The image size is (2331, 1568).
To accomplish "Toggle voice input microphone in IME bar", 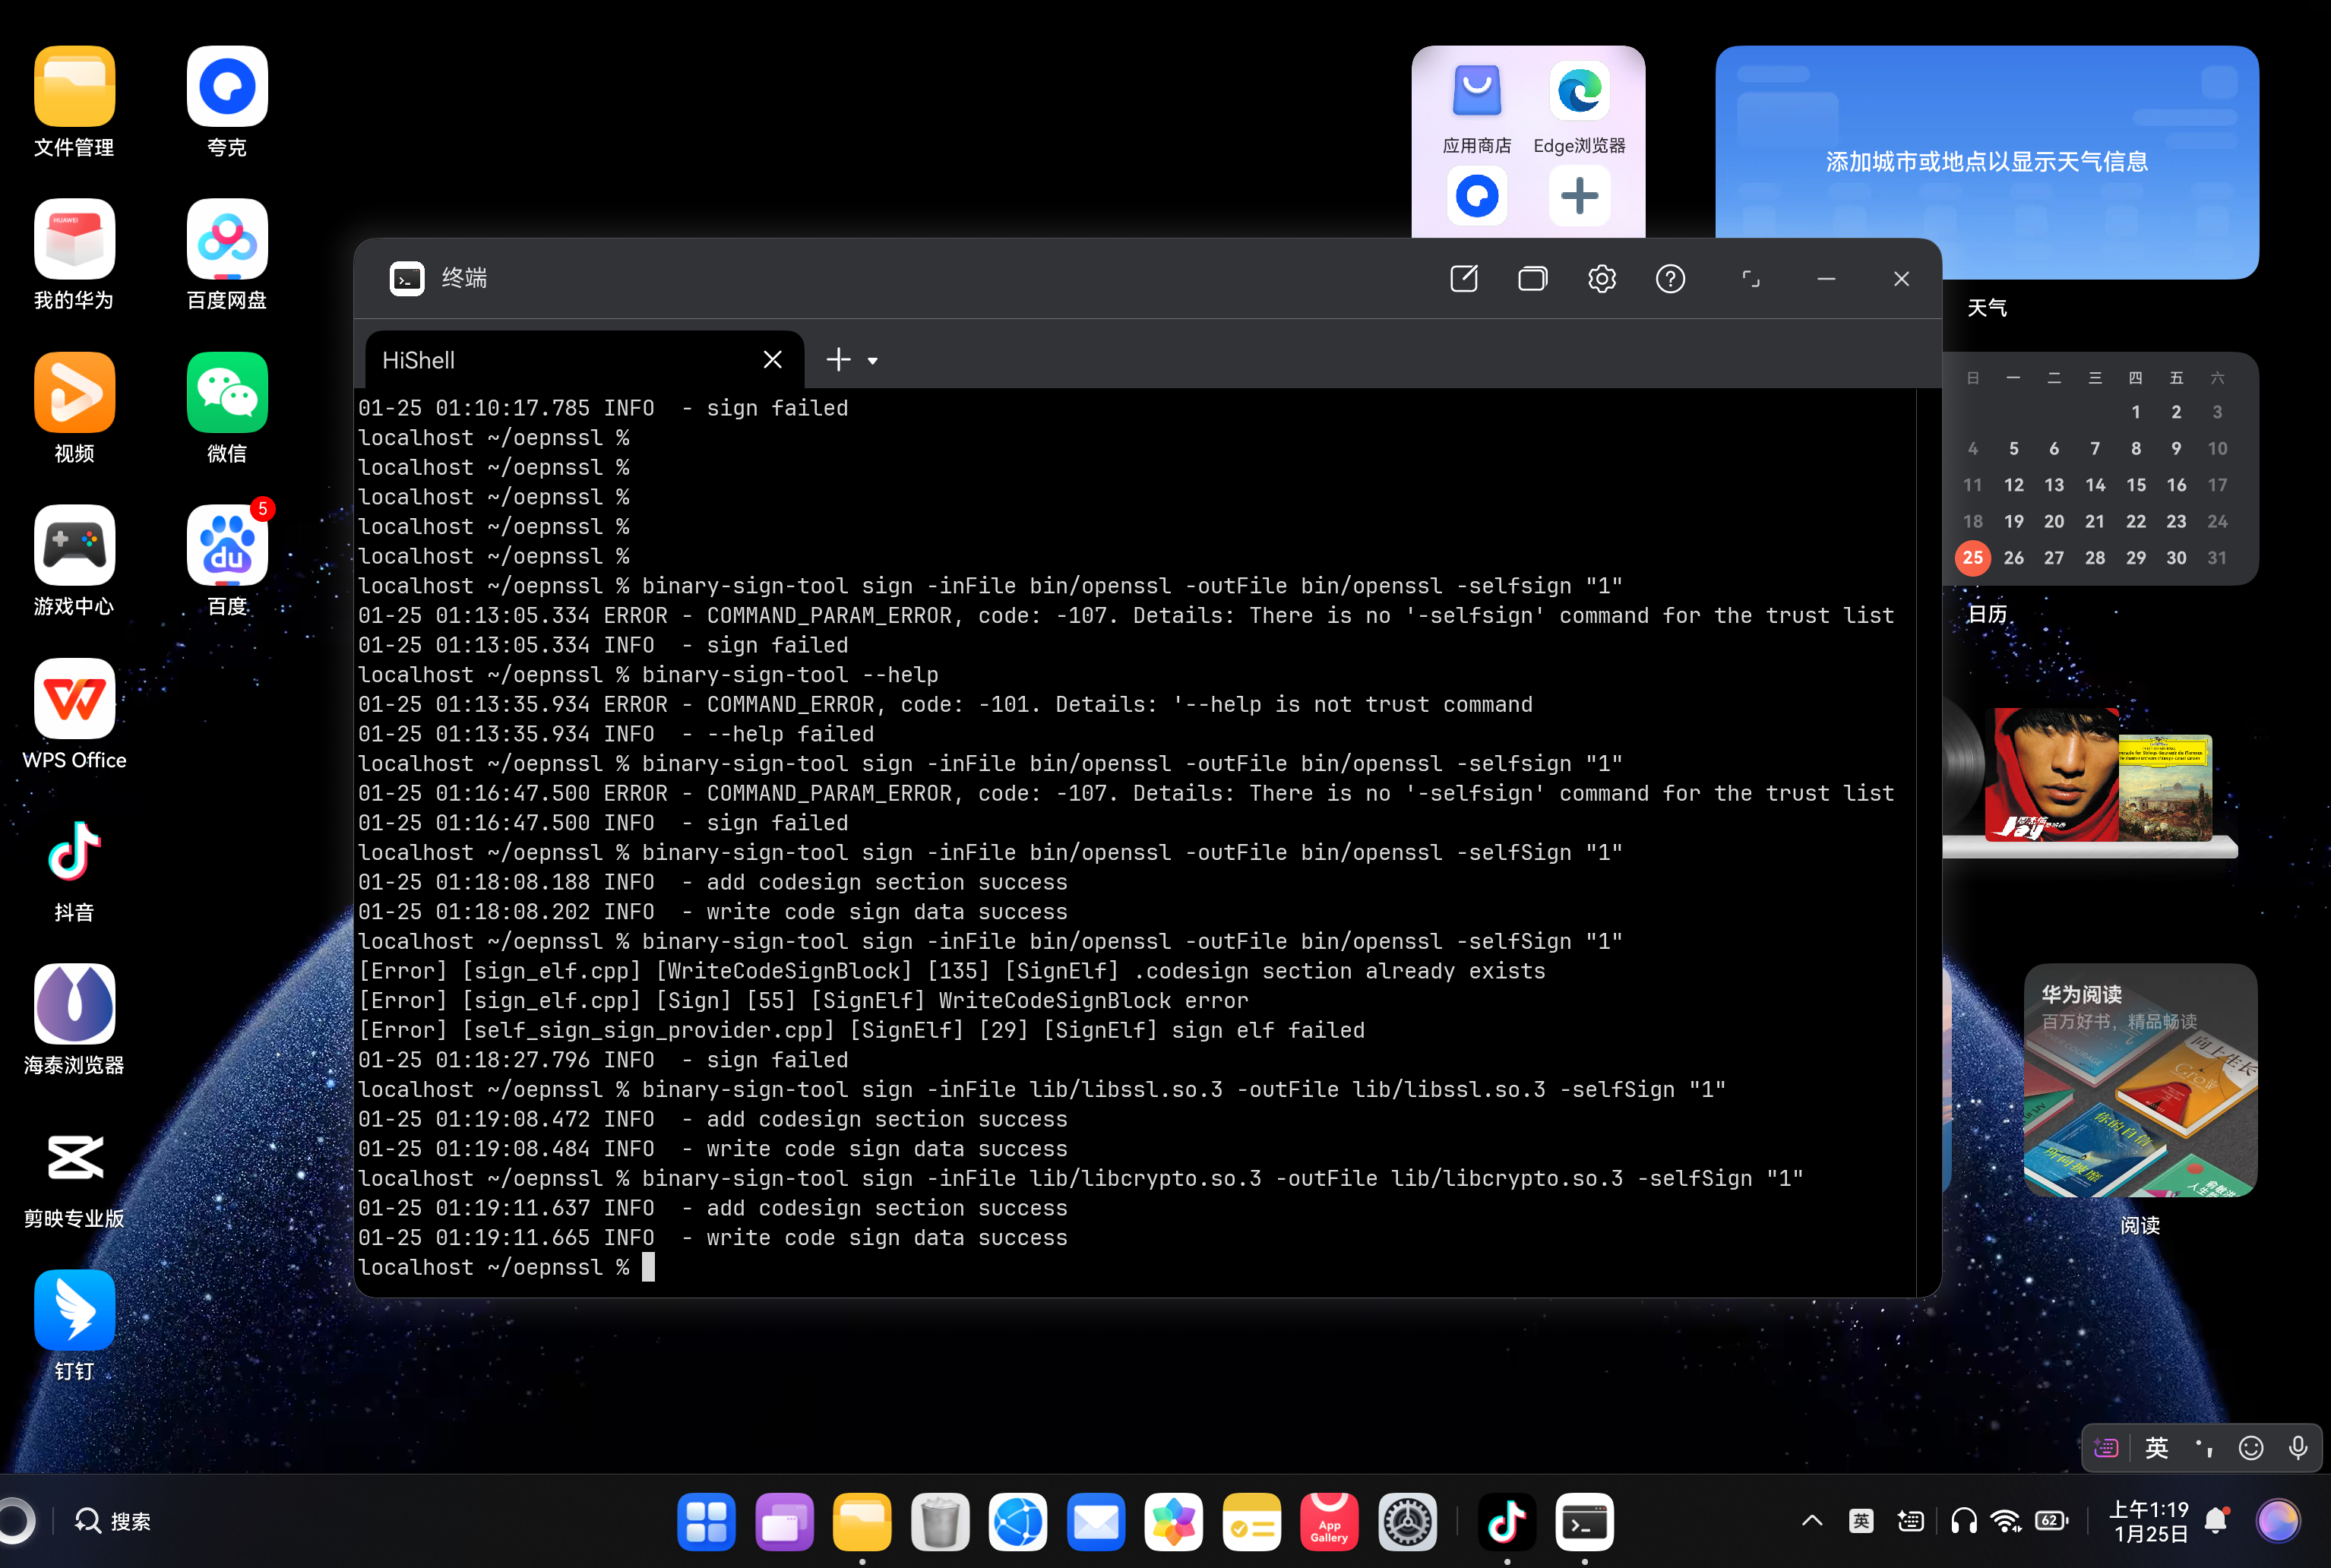I will pos(2298,1448).
